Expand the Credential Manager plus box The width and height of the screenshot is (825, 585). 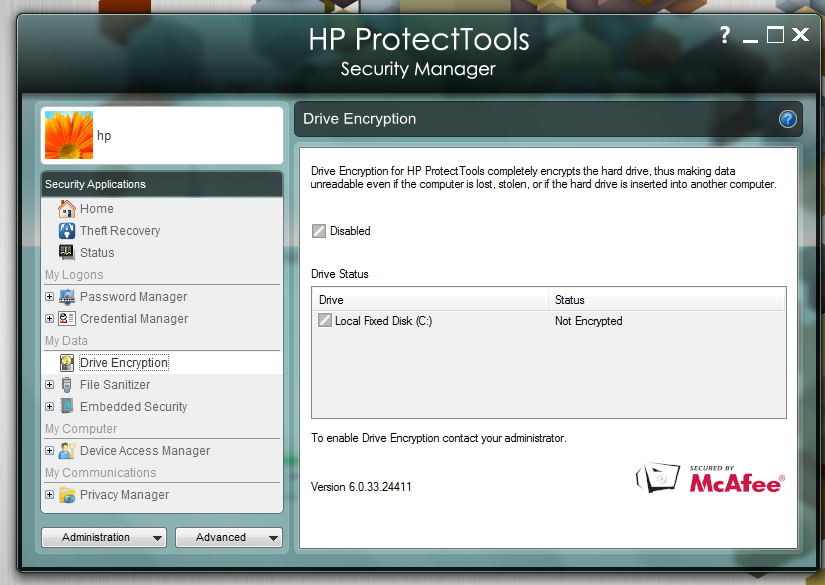pos(49,319)
